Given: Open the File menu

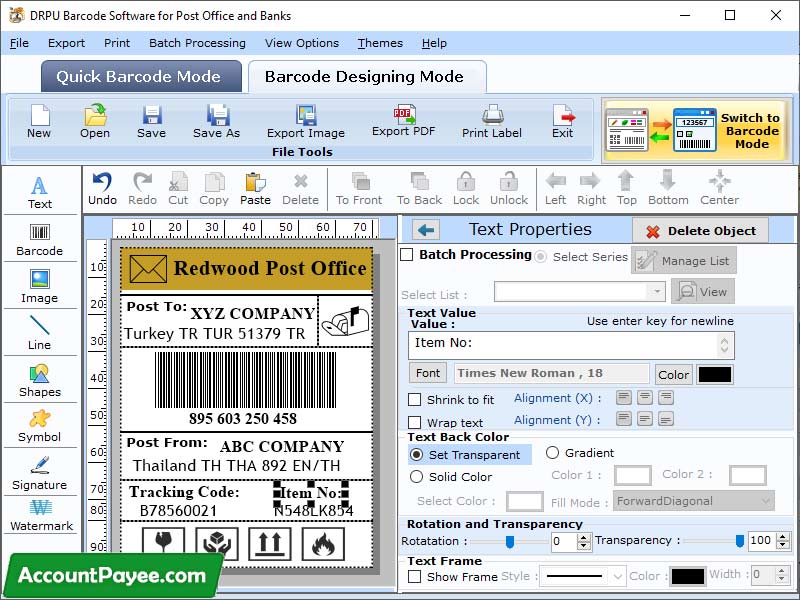Looking at the screenshot, I should (19, 43).
